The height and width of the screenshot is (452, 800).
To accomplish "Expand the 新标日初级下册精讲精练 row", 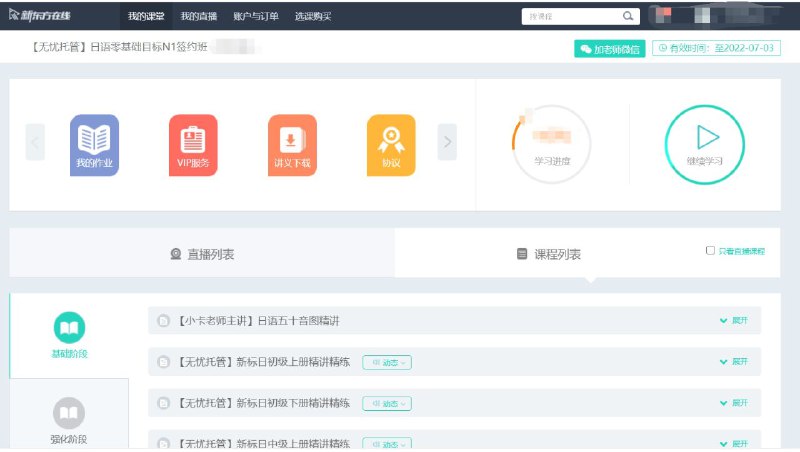I will (x=734, y=403).
